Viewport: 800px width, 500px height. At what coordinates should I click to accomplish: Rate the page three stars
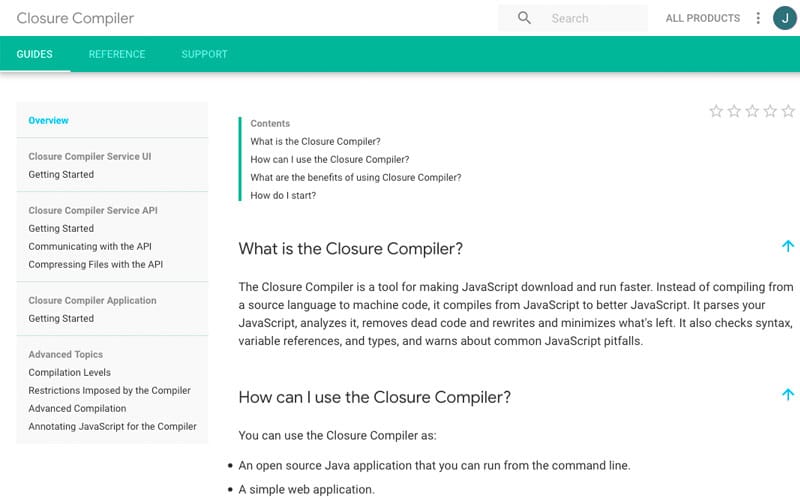(x=752, y=111)
